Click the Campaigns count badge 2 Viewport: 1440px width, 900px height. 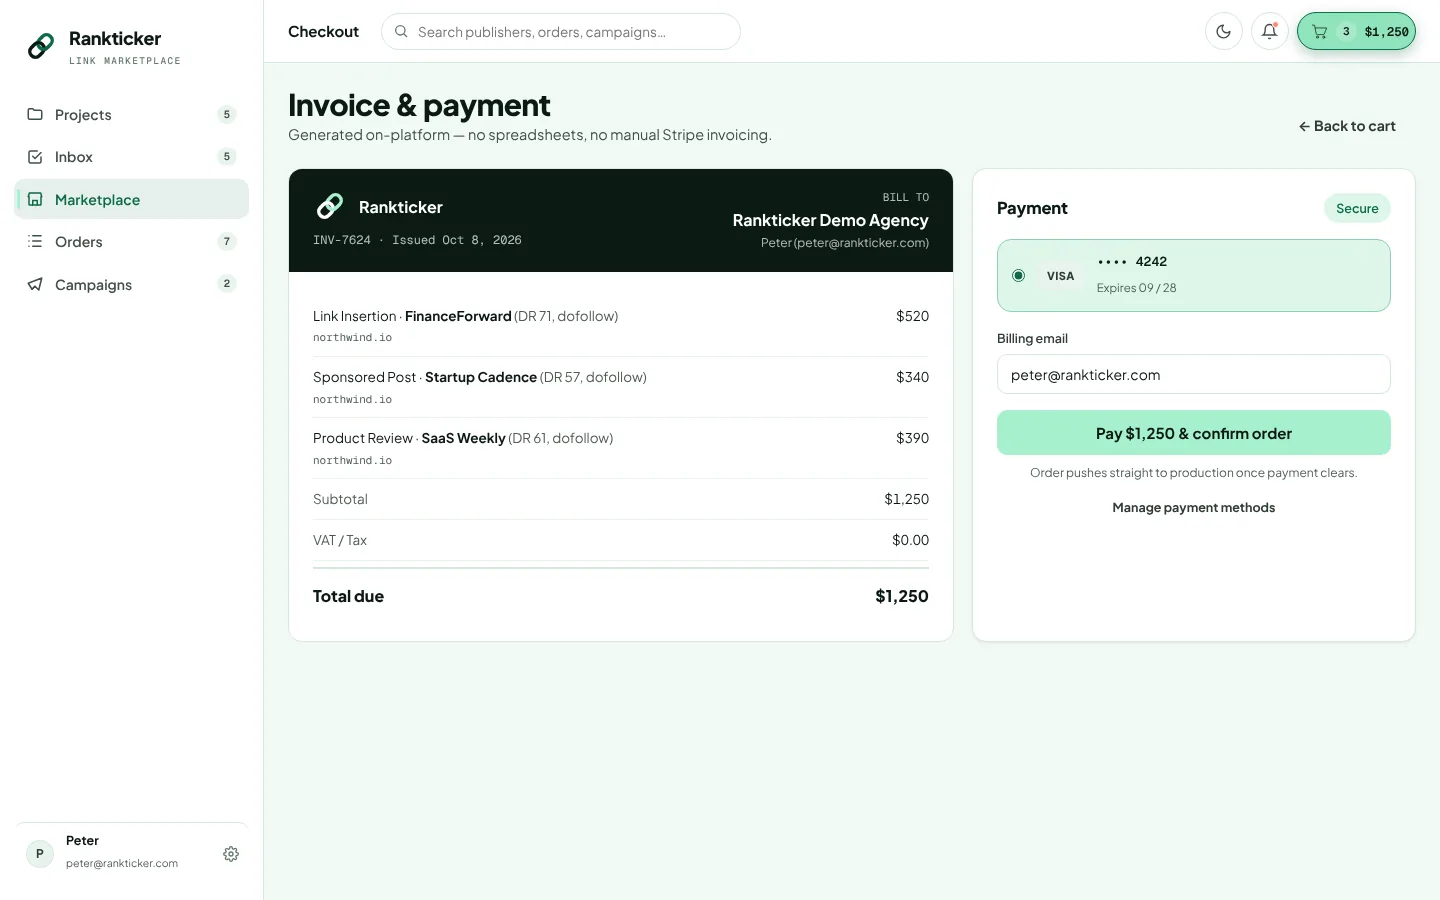(227, 284)
